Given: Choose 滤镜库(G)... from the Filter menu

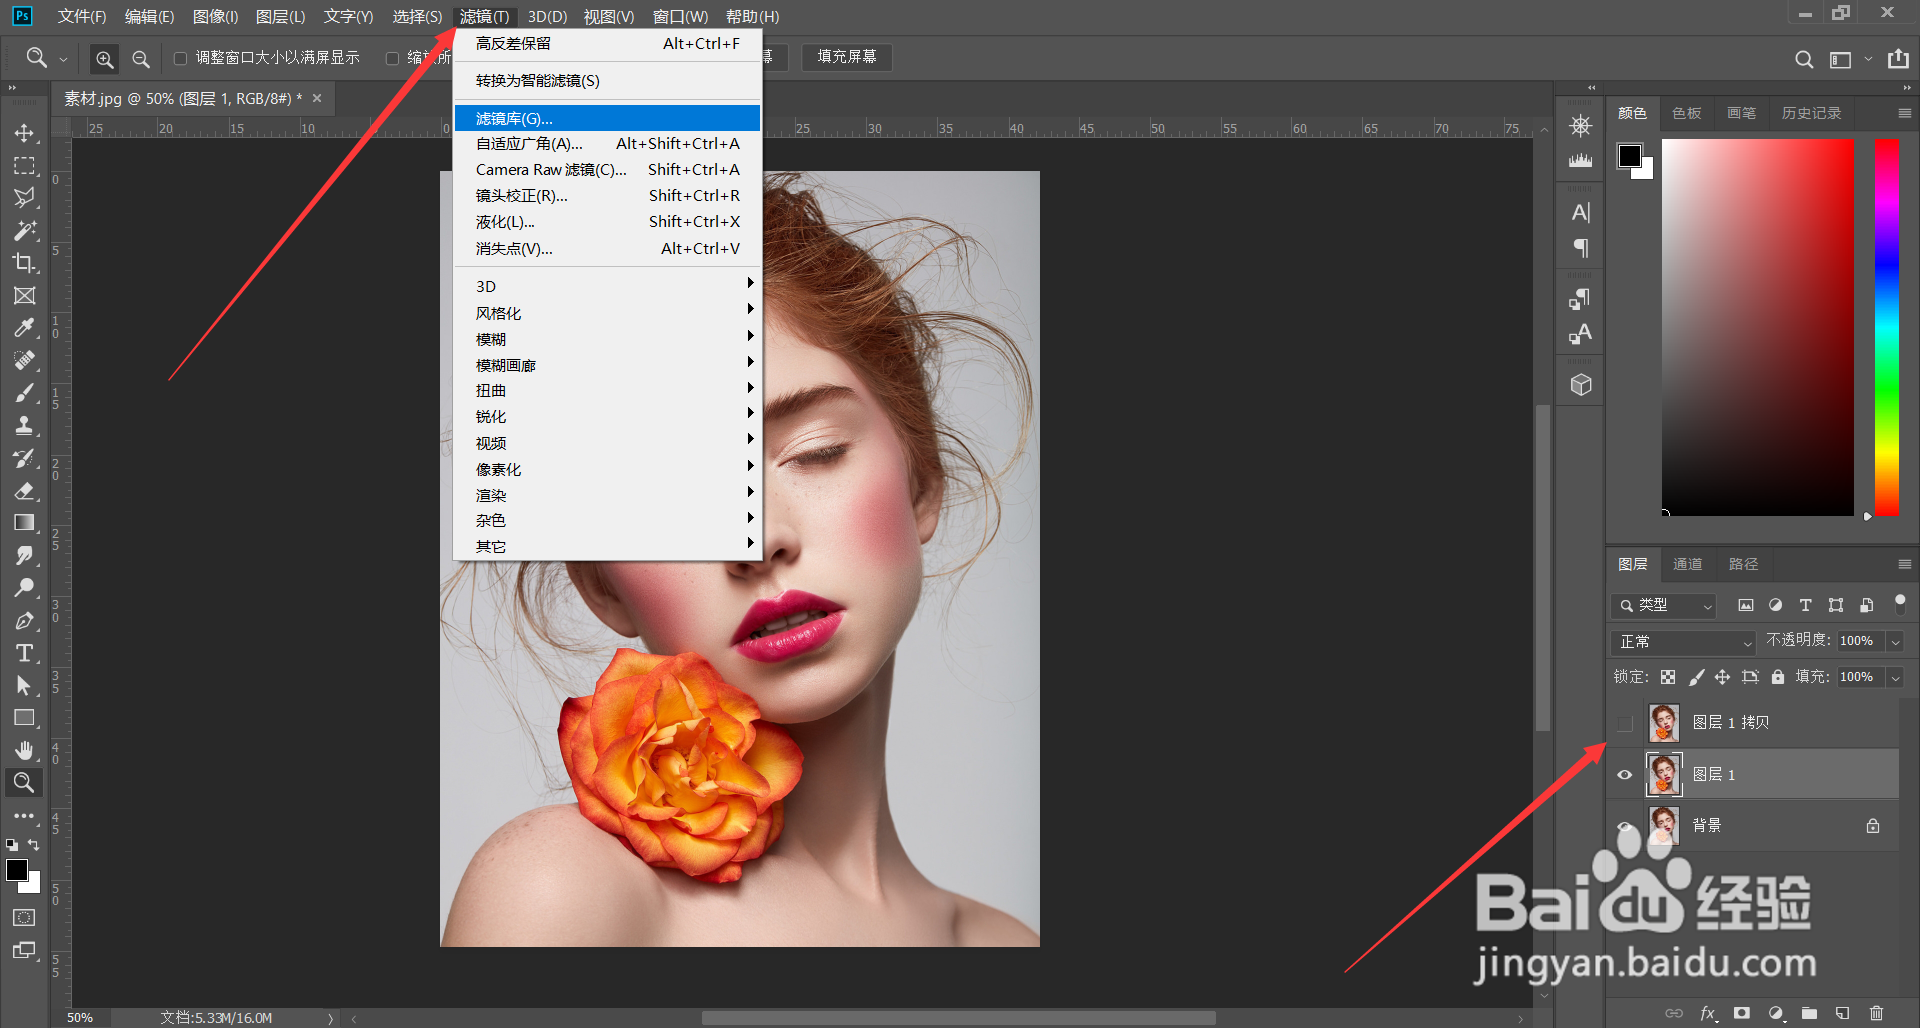Looking at the screenshot, I should coord(607,118).
